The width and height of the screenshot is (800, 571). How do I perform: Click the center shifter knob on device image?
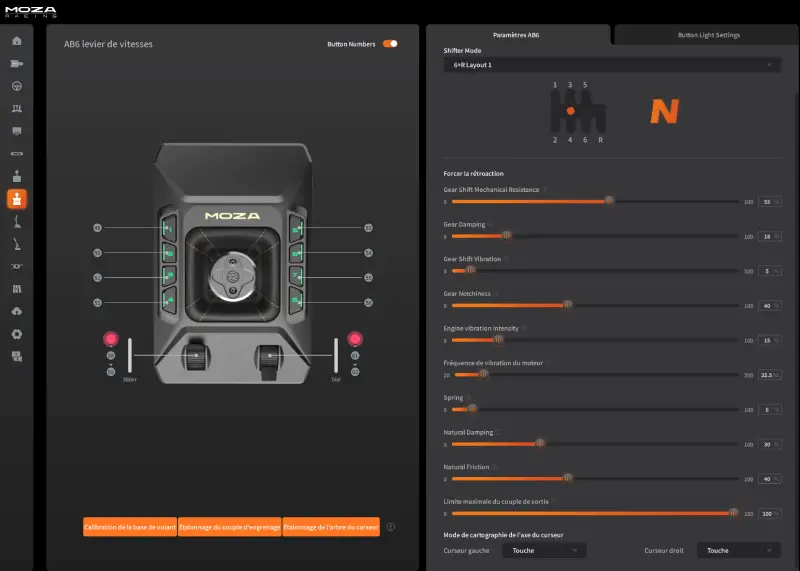coord(233,277)
